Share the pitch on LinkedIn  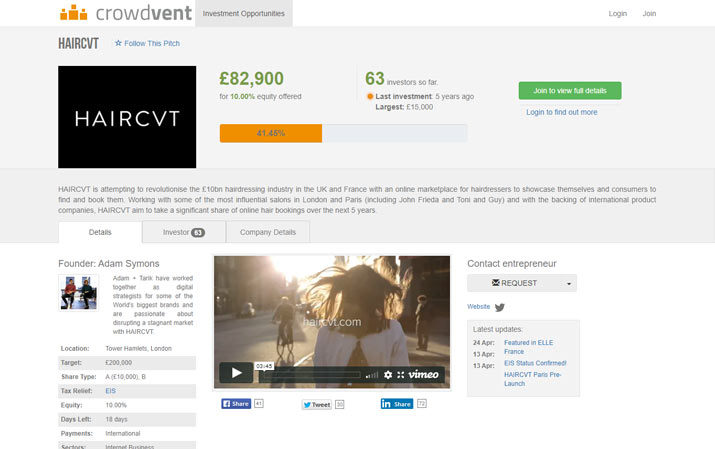click(x=397, y=404)
